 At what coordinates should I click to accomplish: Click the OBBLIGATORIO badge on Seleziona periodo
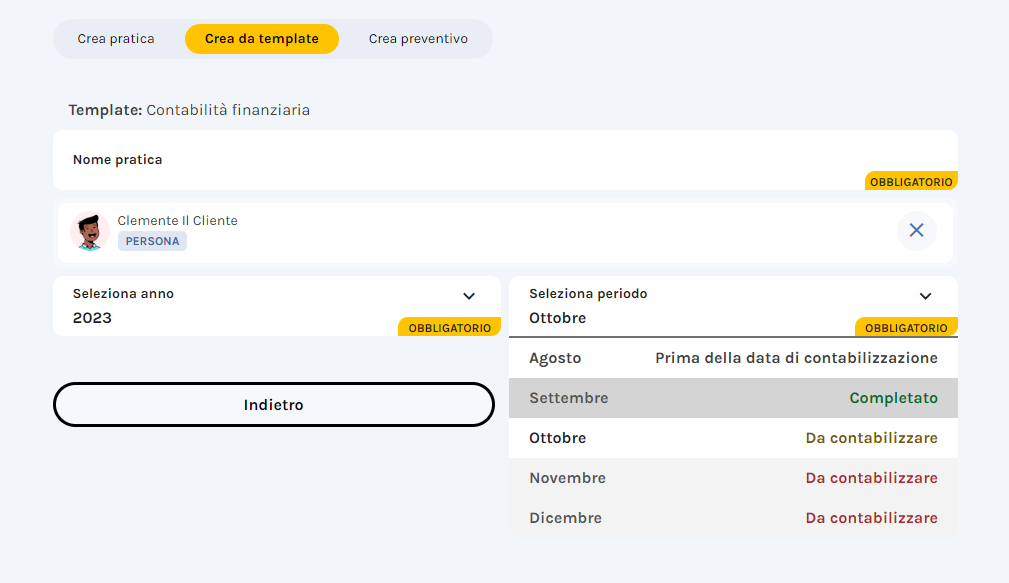click(906, 326)
